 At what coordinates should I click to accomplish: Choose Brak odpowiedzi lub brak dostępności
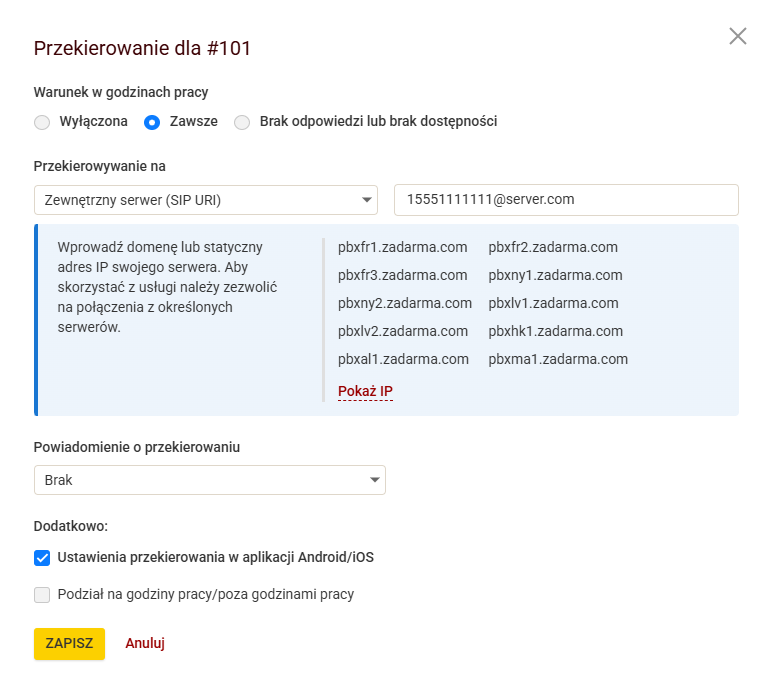click(x=242, y=122)
